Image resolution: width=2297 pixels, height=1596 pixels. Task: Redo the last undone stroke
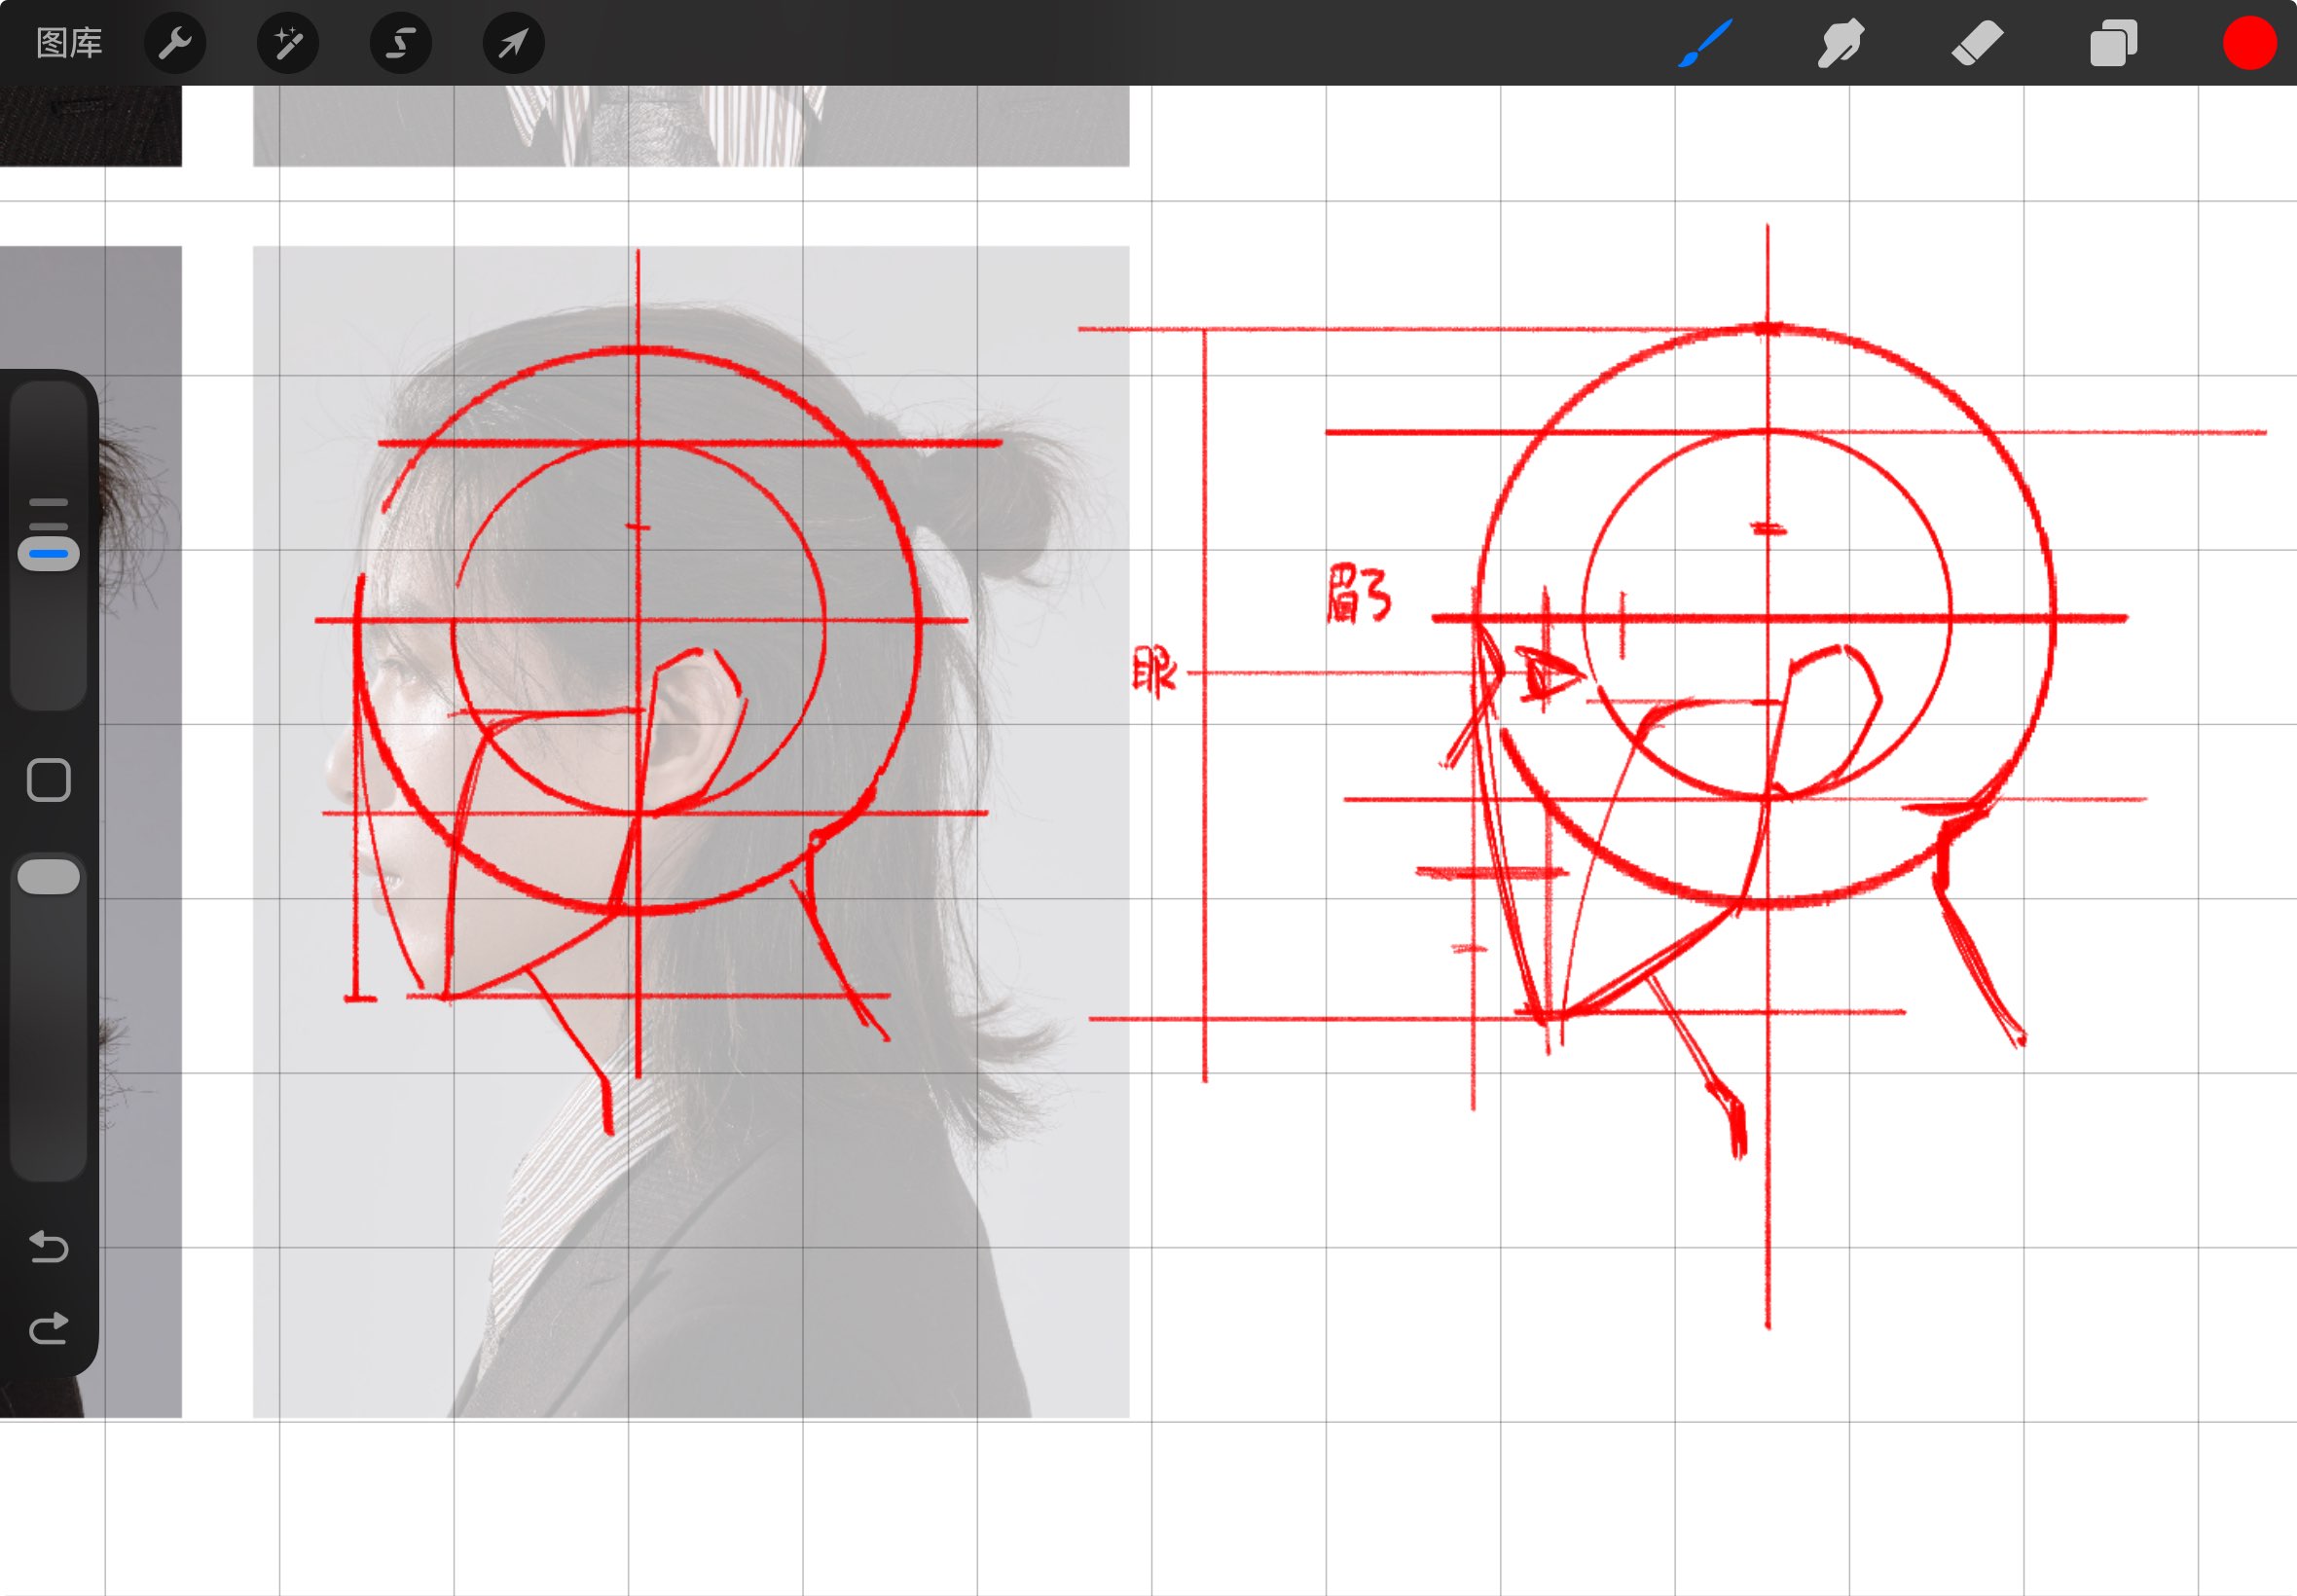click(x=49, y=1328)
